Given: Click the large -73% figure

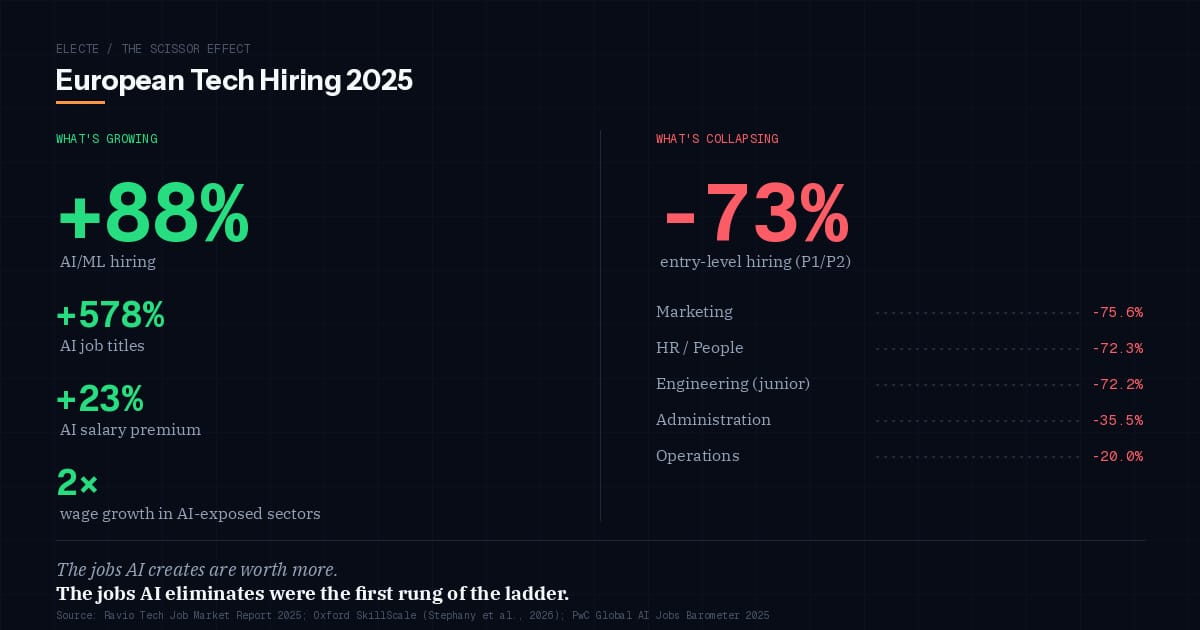Looking at the screenshot, I should point(756,214).
